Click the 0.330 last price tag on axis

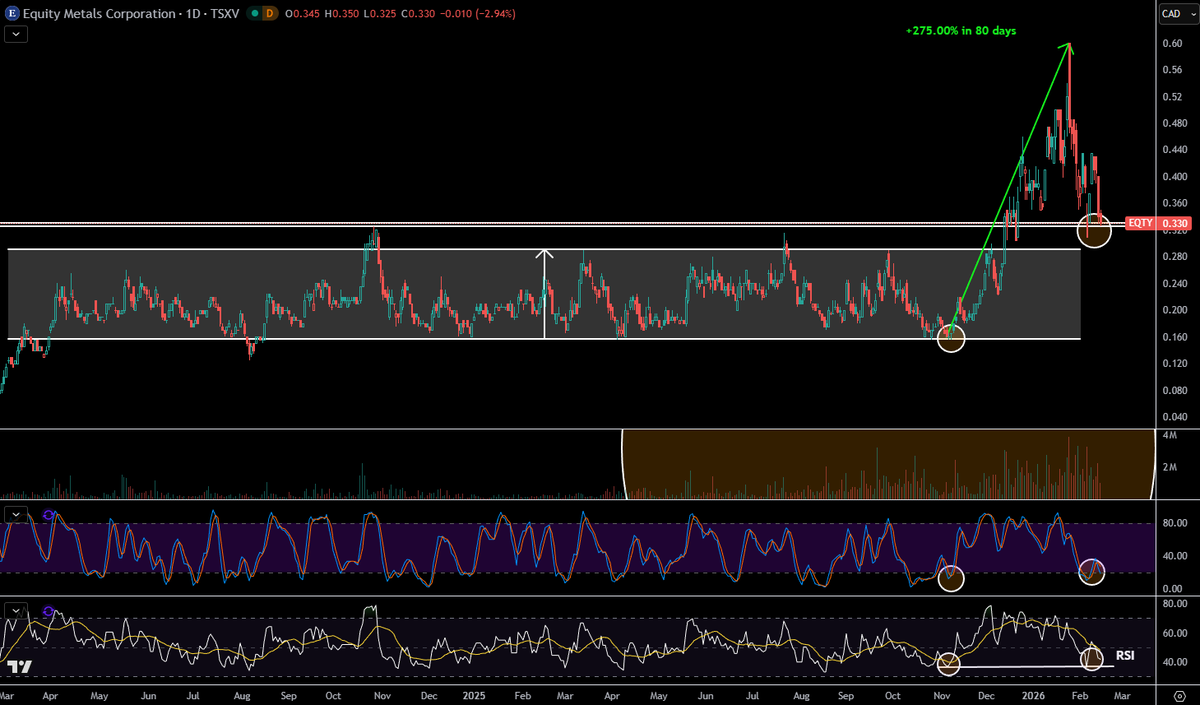pos(1174,223)
